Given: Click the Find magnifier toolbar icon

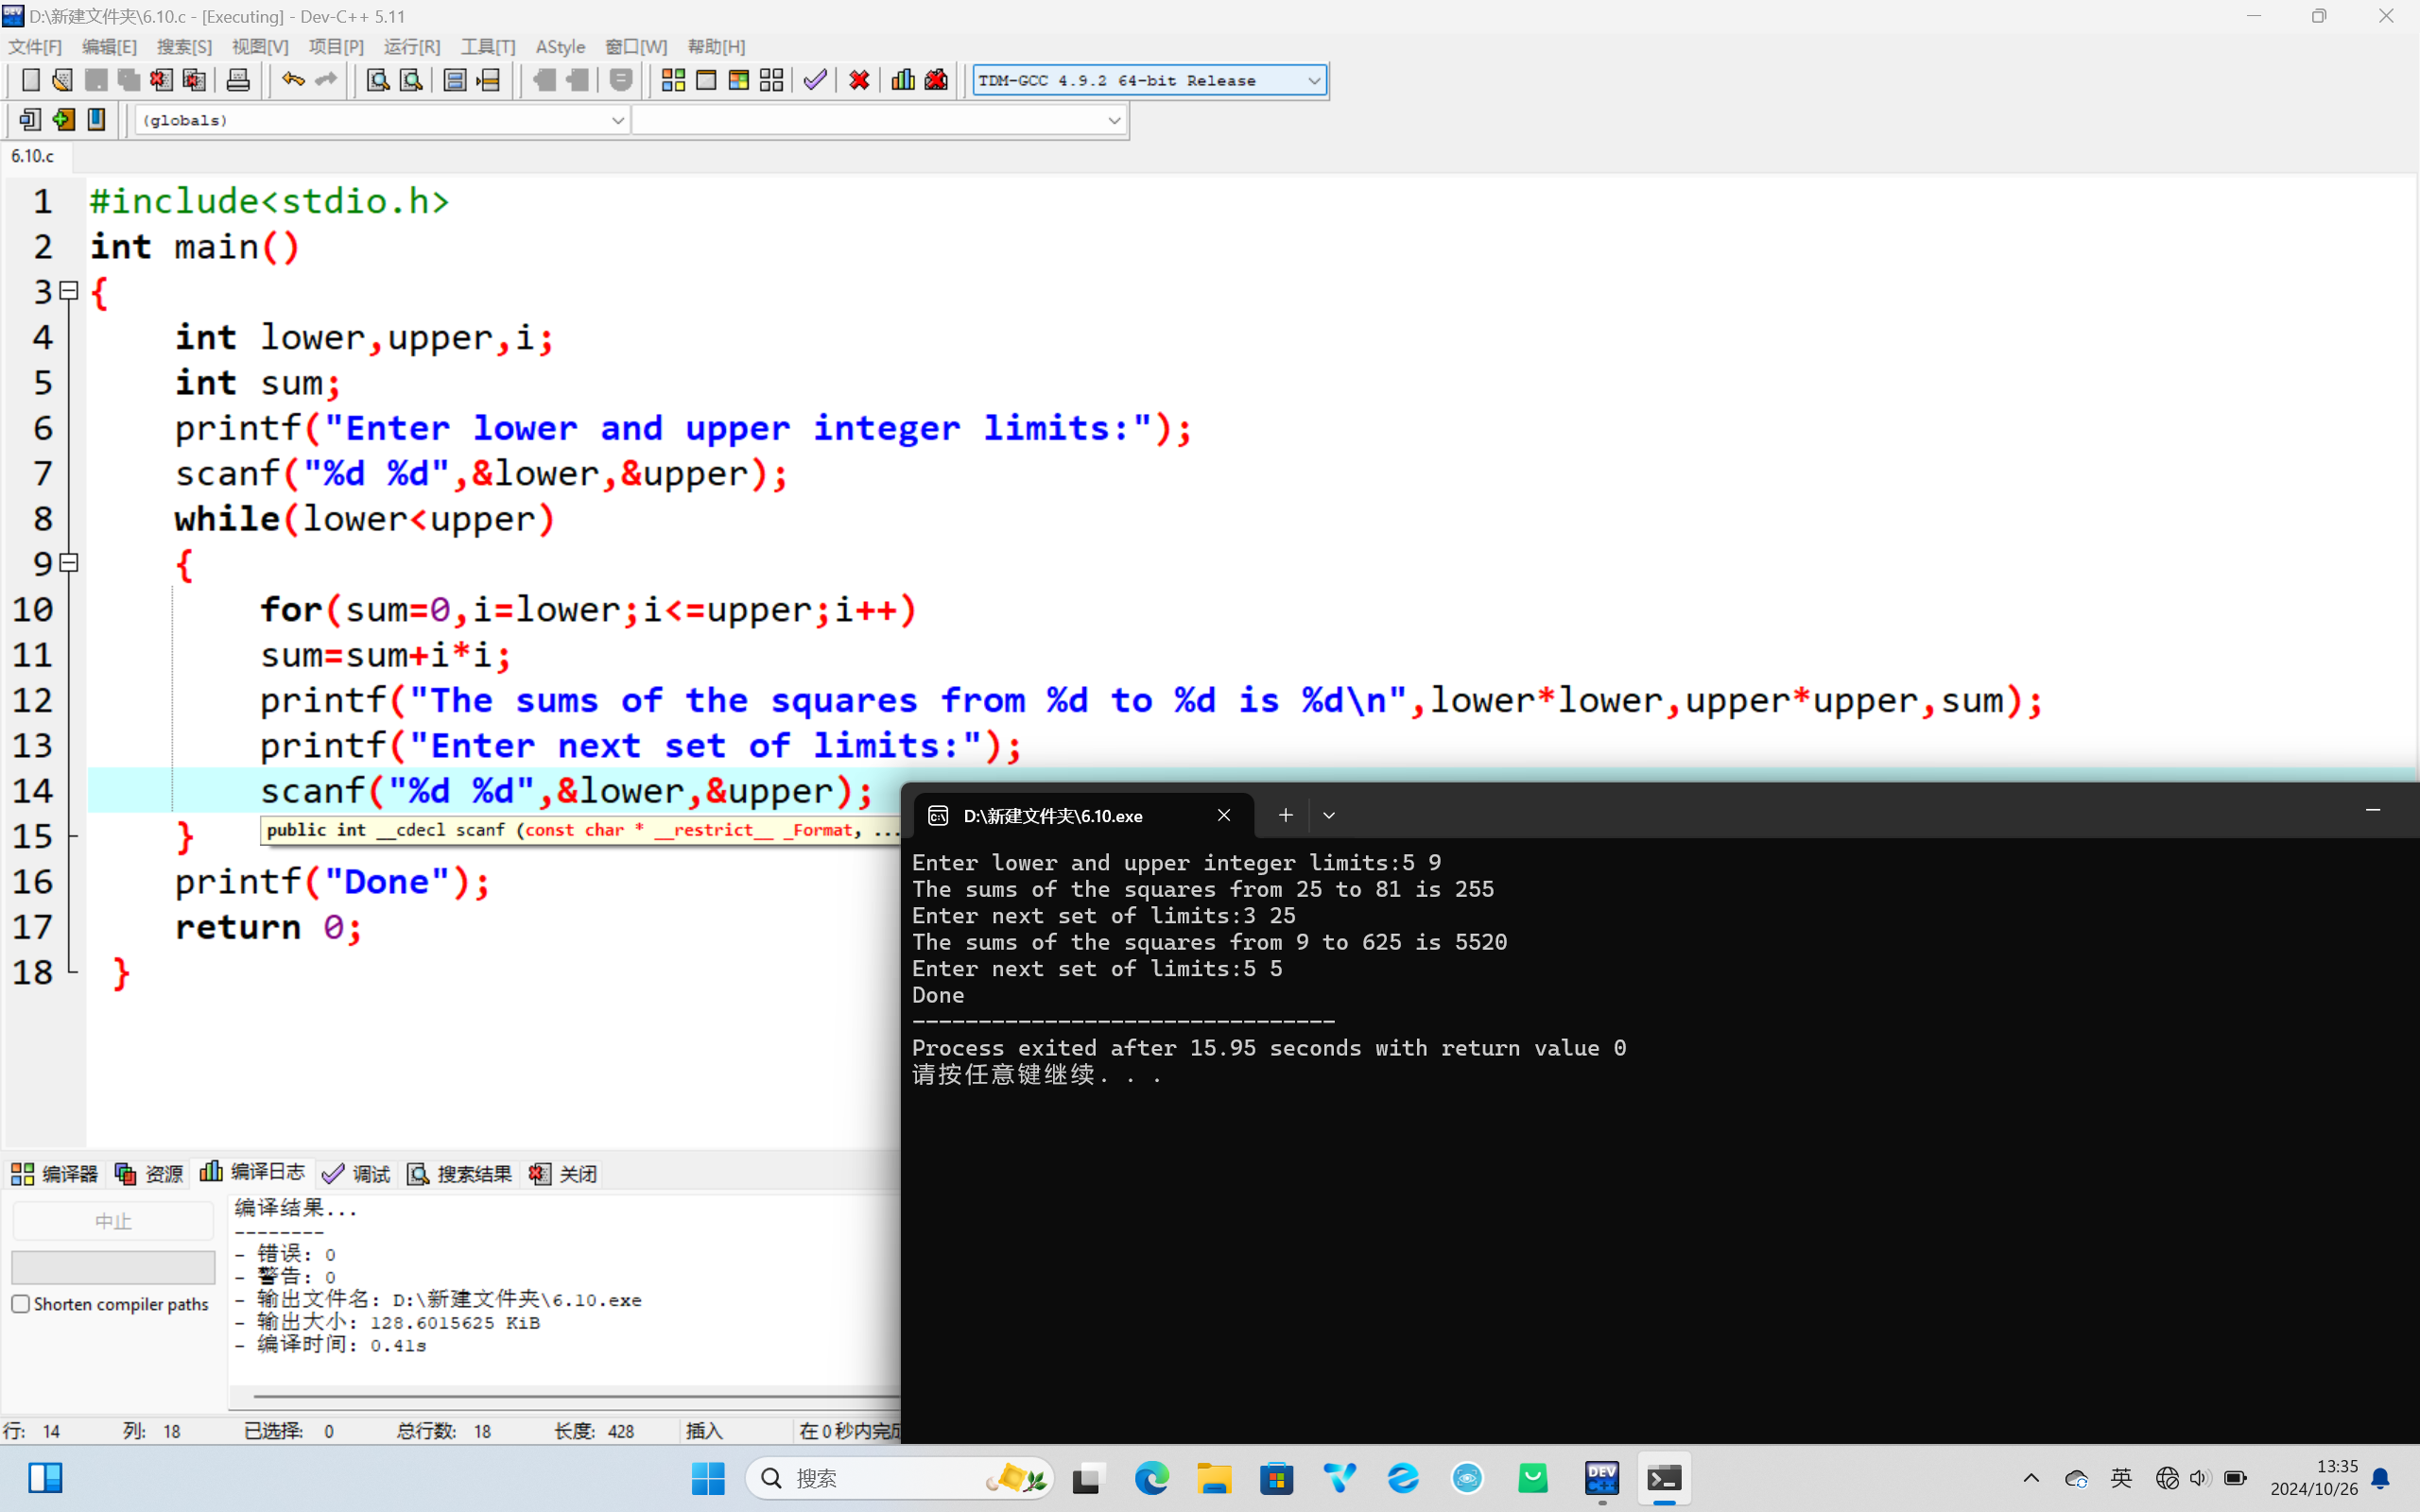Looking at the screenshot, I should point(378,80).
